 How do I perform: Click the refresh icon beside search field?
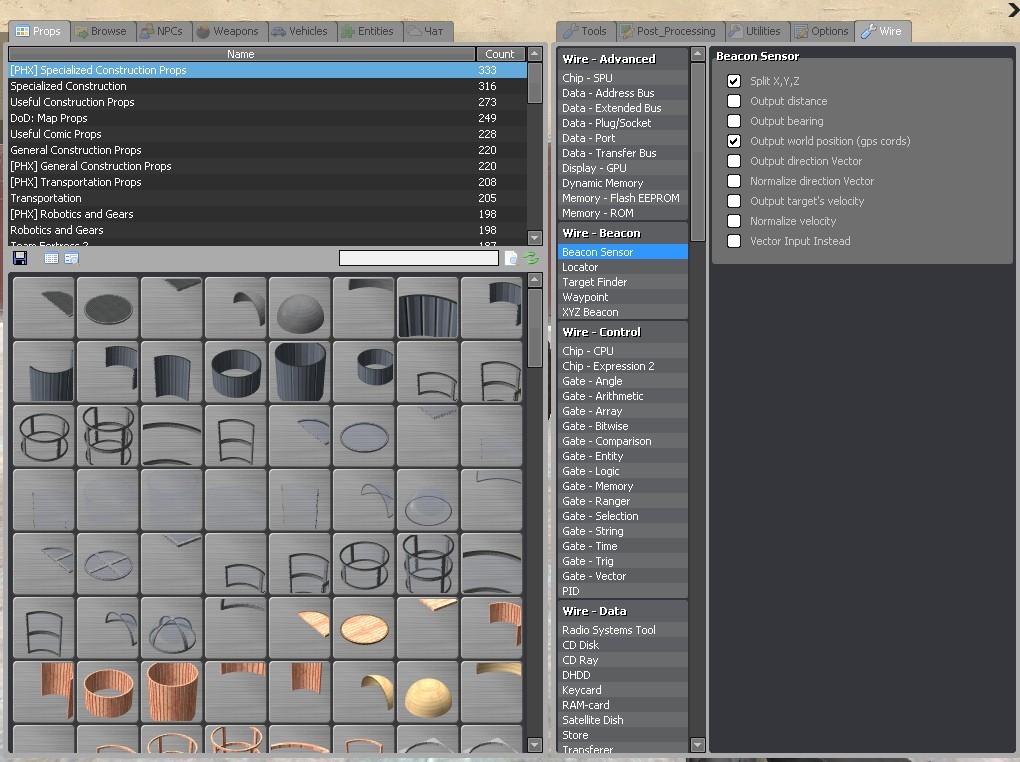pyautogui.click(x=532, y=258)
